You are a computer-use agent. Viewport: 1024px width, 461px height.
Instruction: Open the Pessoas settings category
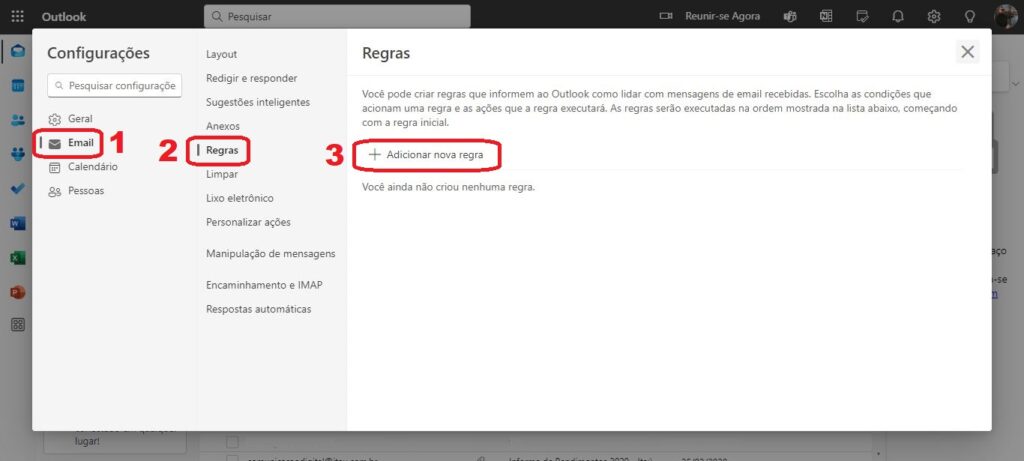pyautogui.click(x=86, y=191)
